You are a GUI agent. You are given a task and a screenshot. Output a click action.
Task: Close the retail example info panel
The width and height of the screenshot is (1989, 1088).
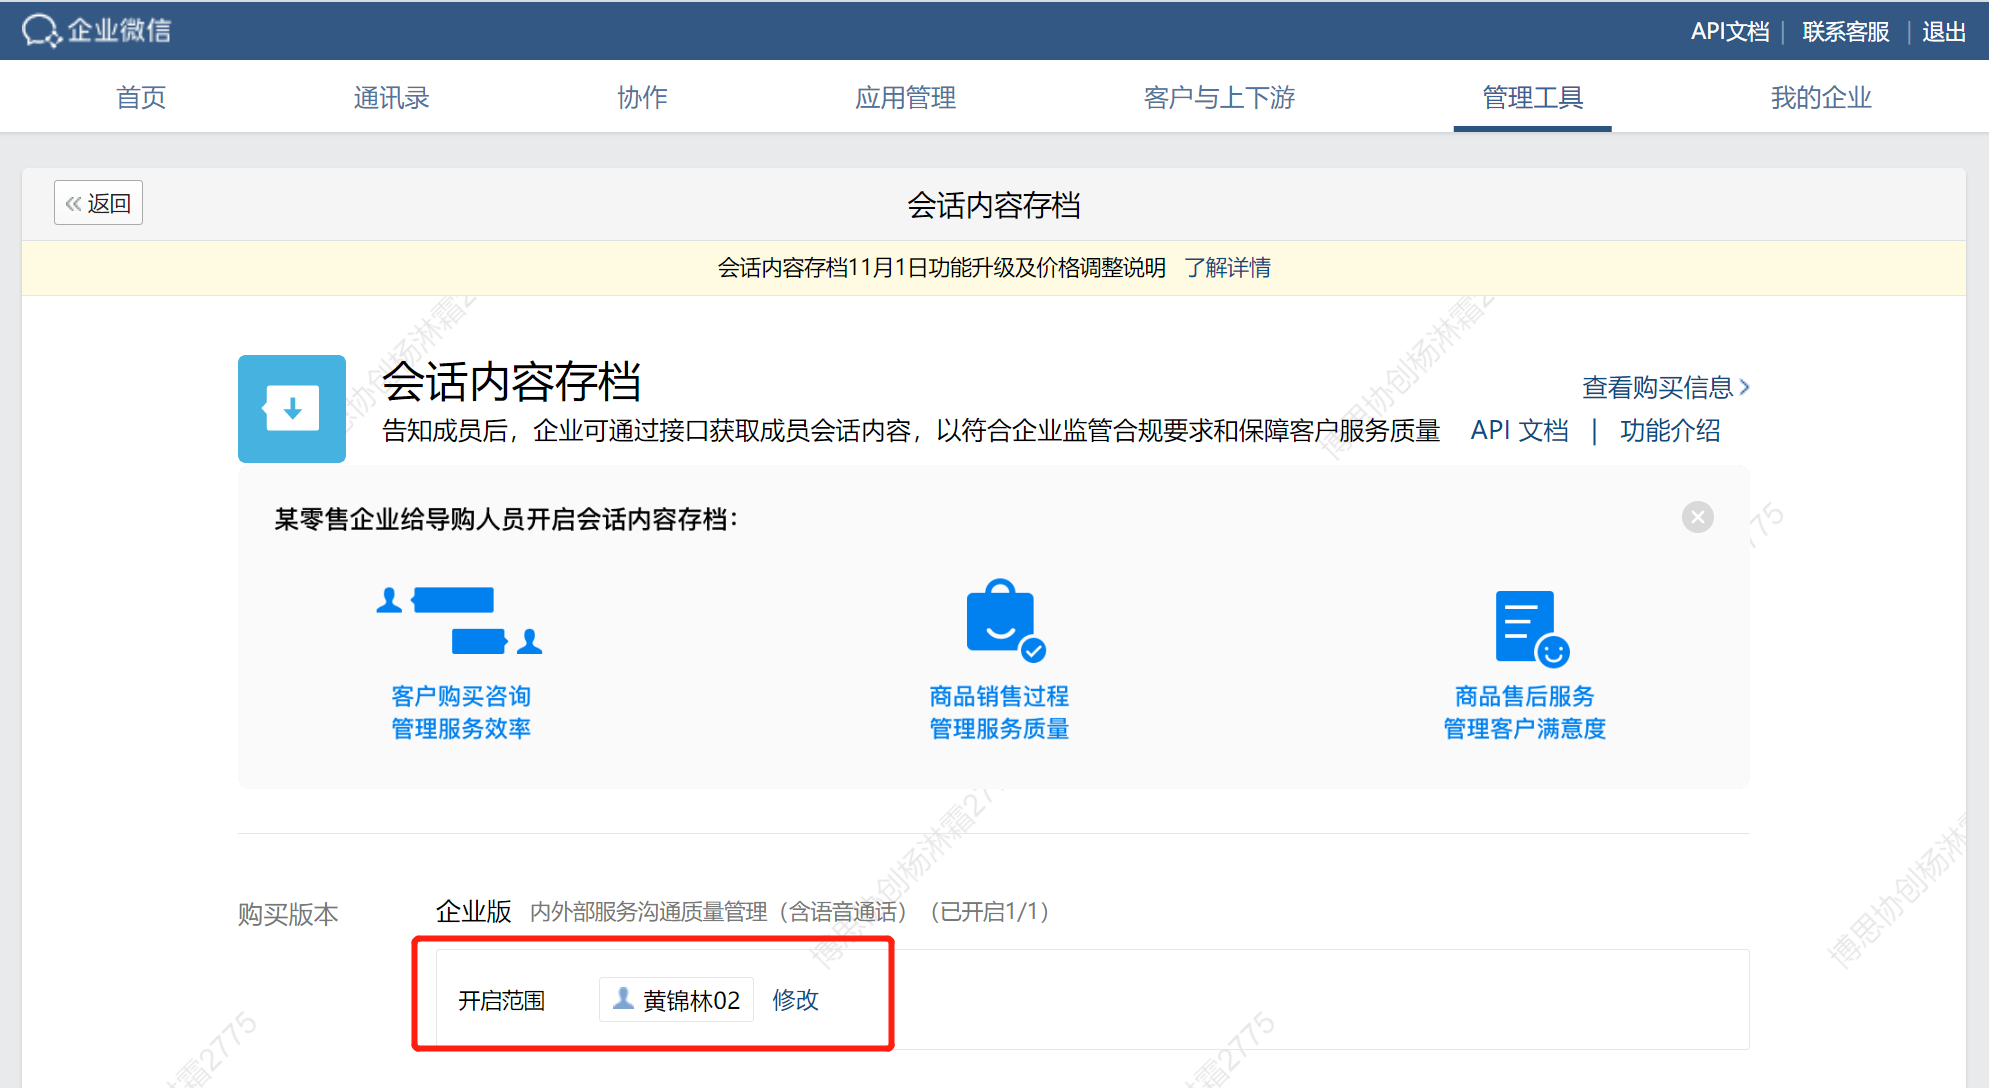pyautogui.click(x=1697, y=517)
